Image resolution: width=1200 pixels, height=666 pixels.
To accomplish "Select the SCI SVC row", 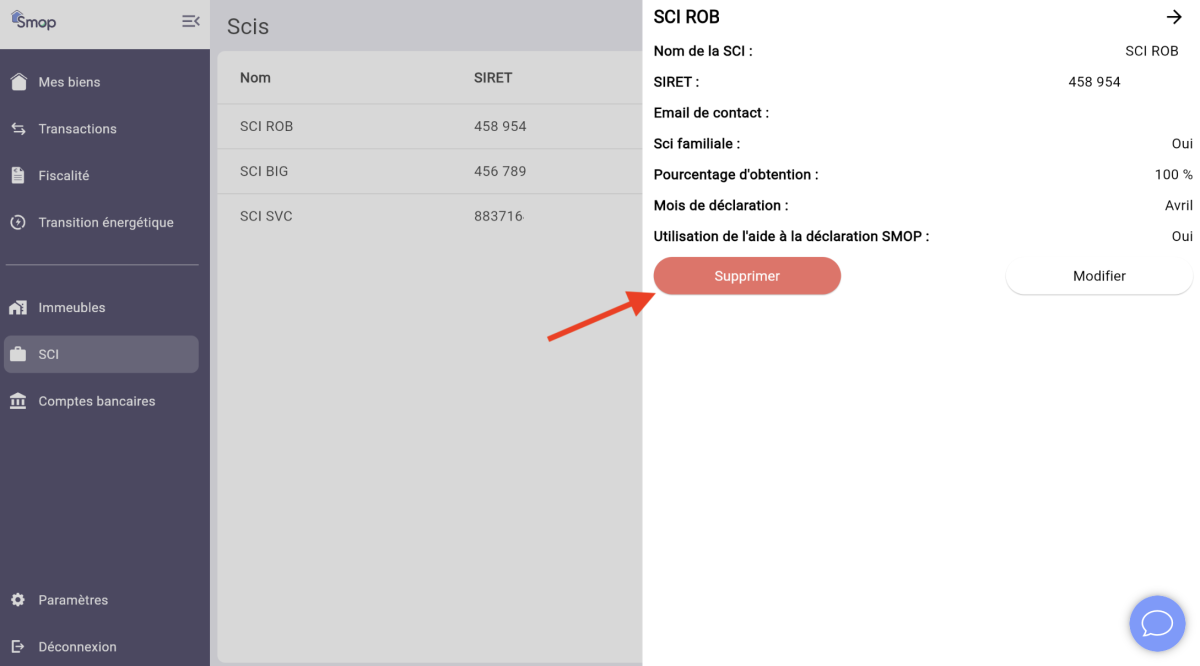I will coord(430,217).
